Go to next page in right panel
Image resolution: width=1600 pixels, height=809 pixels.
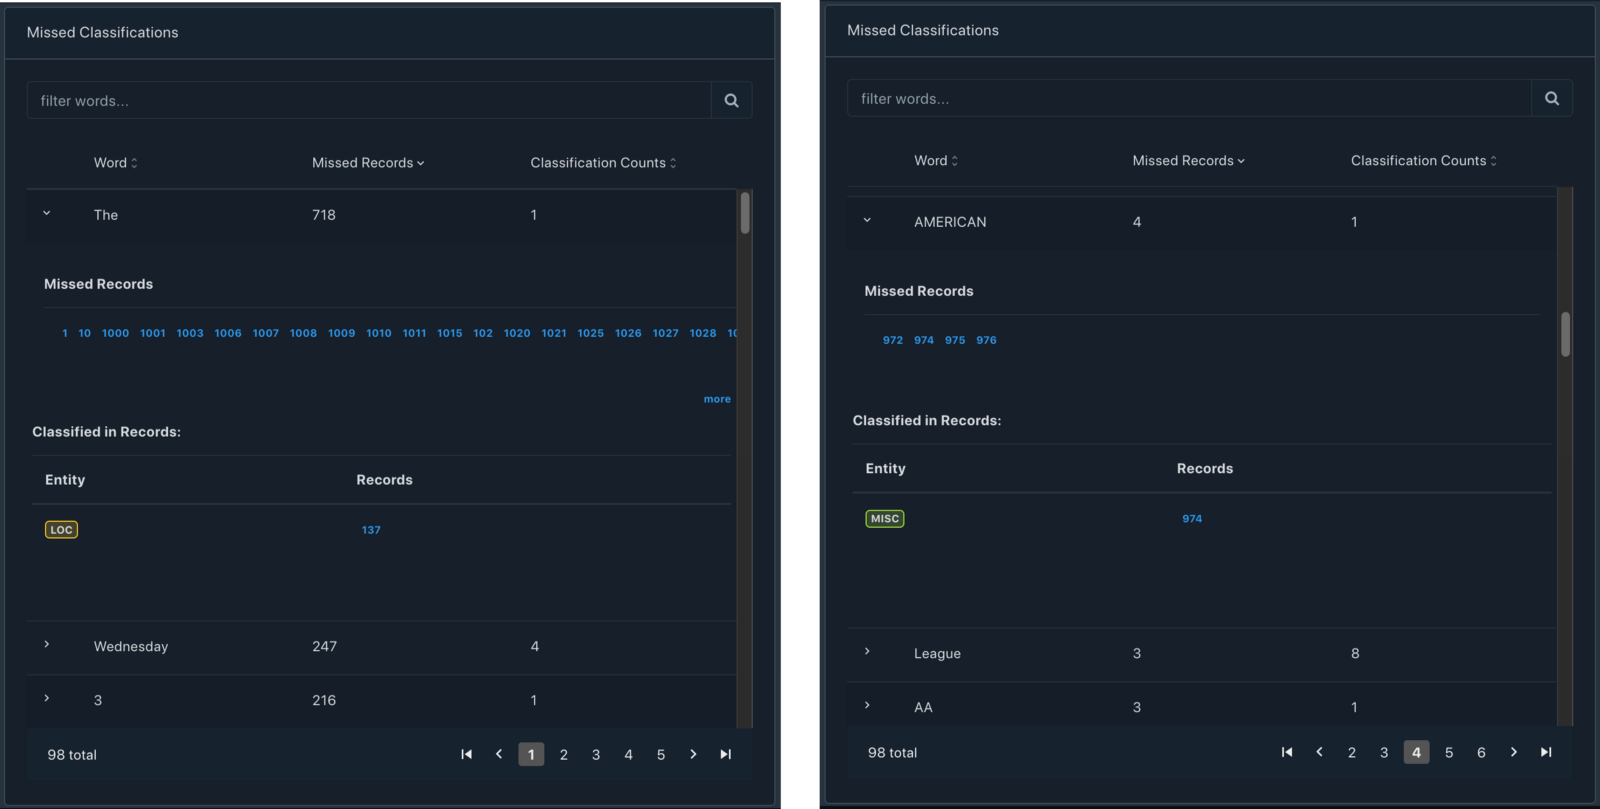tap(1514, 752)
